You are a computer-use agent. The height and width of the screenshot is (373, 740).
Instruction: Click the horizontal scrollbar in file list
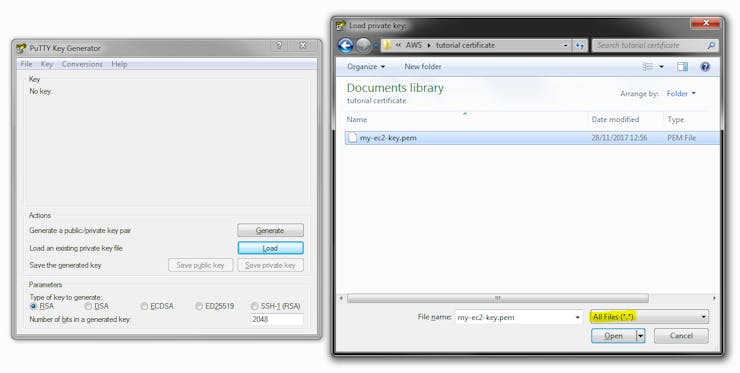click(497, 298)
